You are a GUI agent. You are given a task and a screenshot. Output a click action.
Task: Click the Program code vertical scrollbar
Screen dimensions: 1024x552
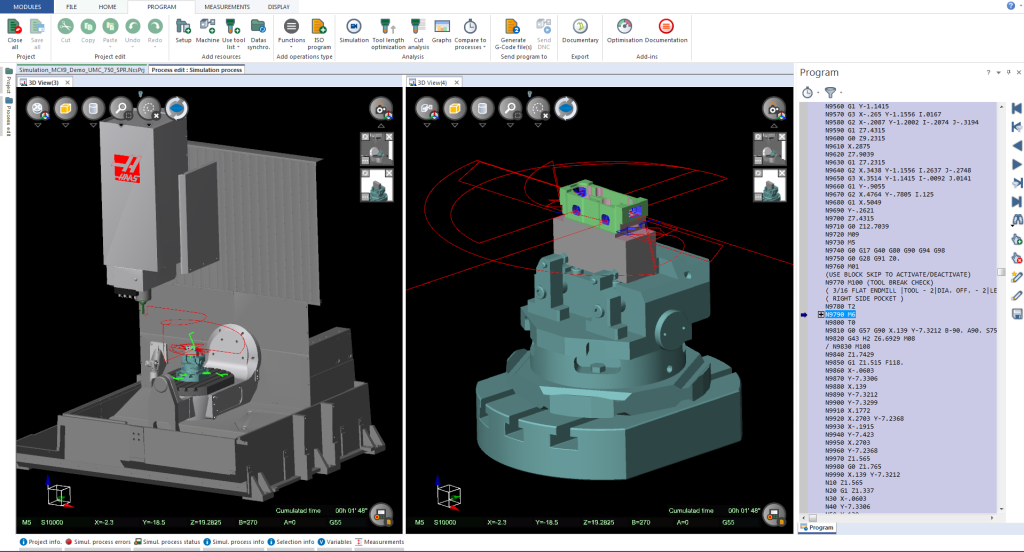(1001, 272)
